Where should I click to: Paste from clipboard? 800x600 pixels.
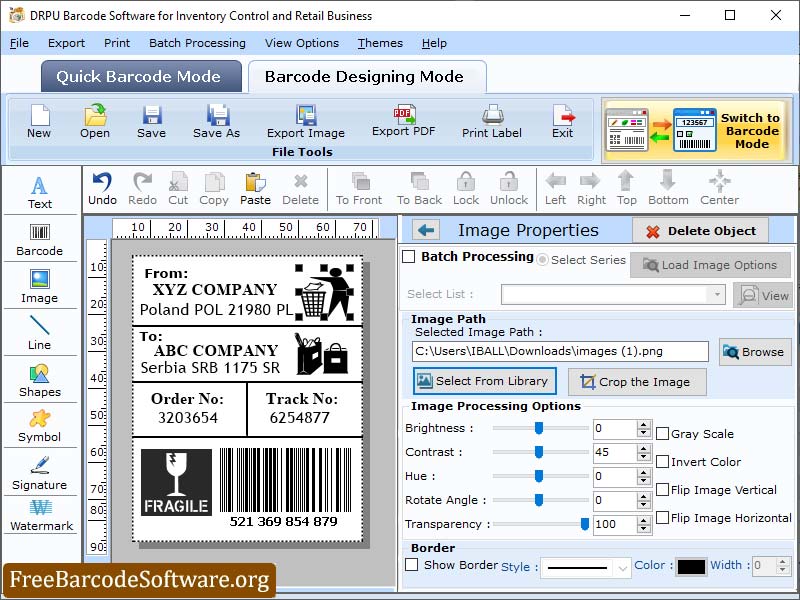click(256, 189)
